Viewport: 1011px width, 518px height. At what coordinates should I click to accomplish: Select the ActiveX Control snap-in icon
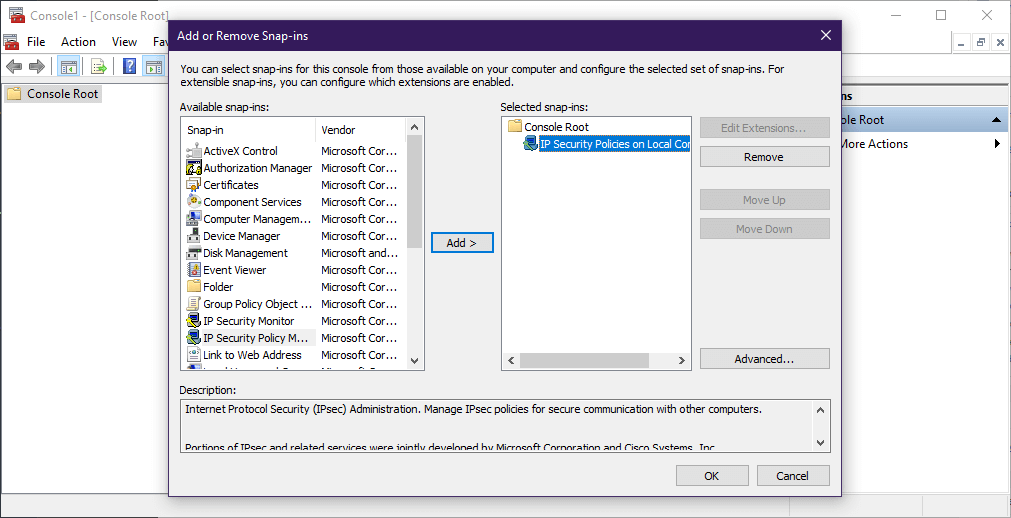point(194,151)
